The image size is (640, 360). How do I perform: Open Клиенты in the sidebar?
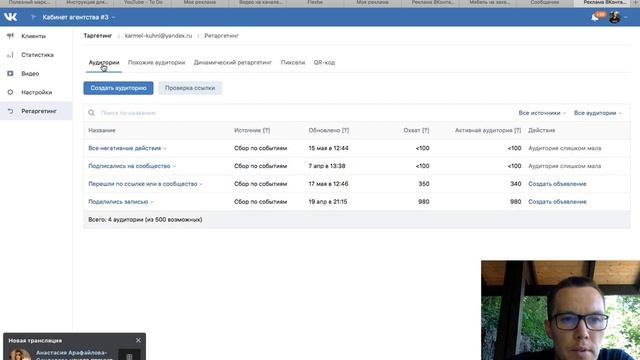click(33, 36)
